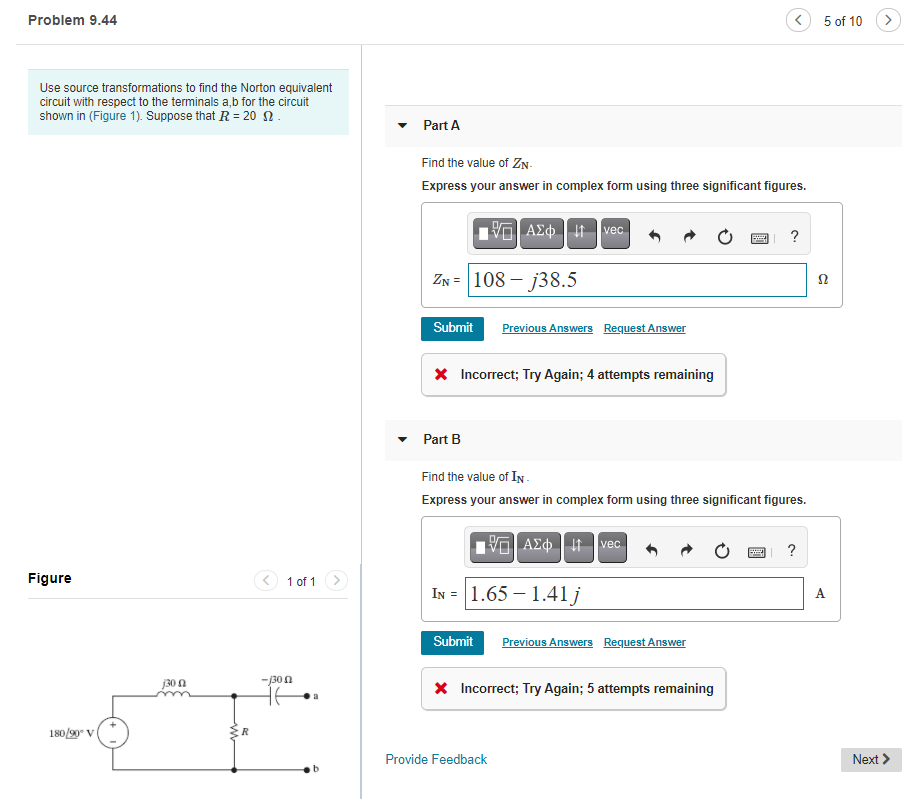
Task: Reset the Part A answer with circular arrow icon
Action: [723, 233]
